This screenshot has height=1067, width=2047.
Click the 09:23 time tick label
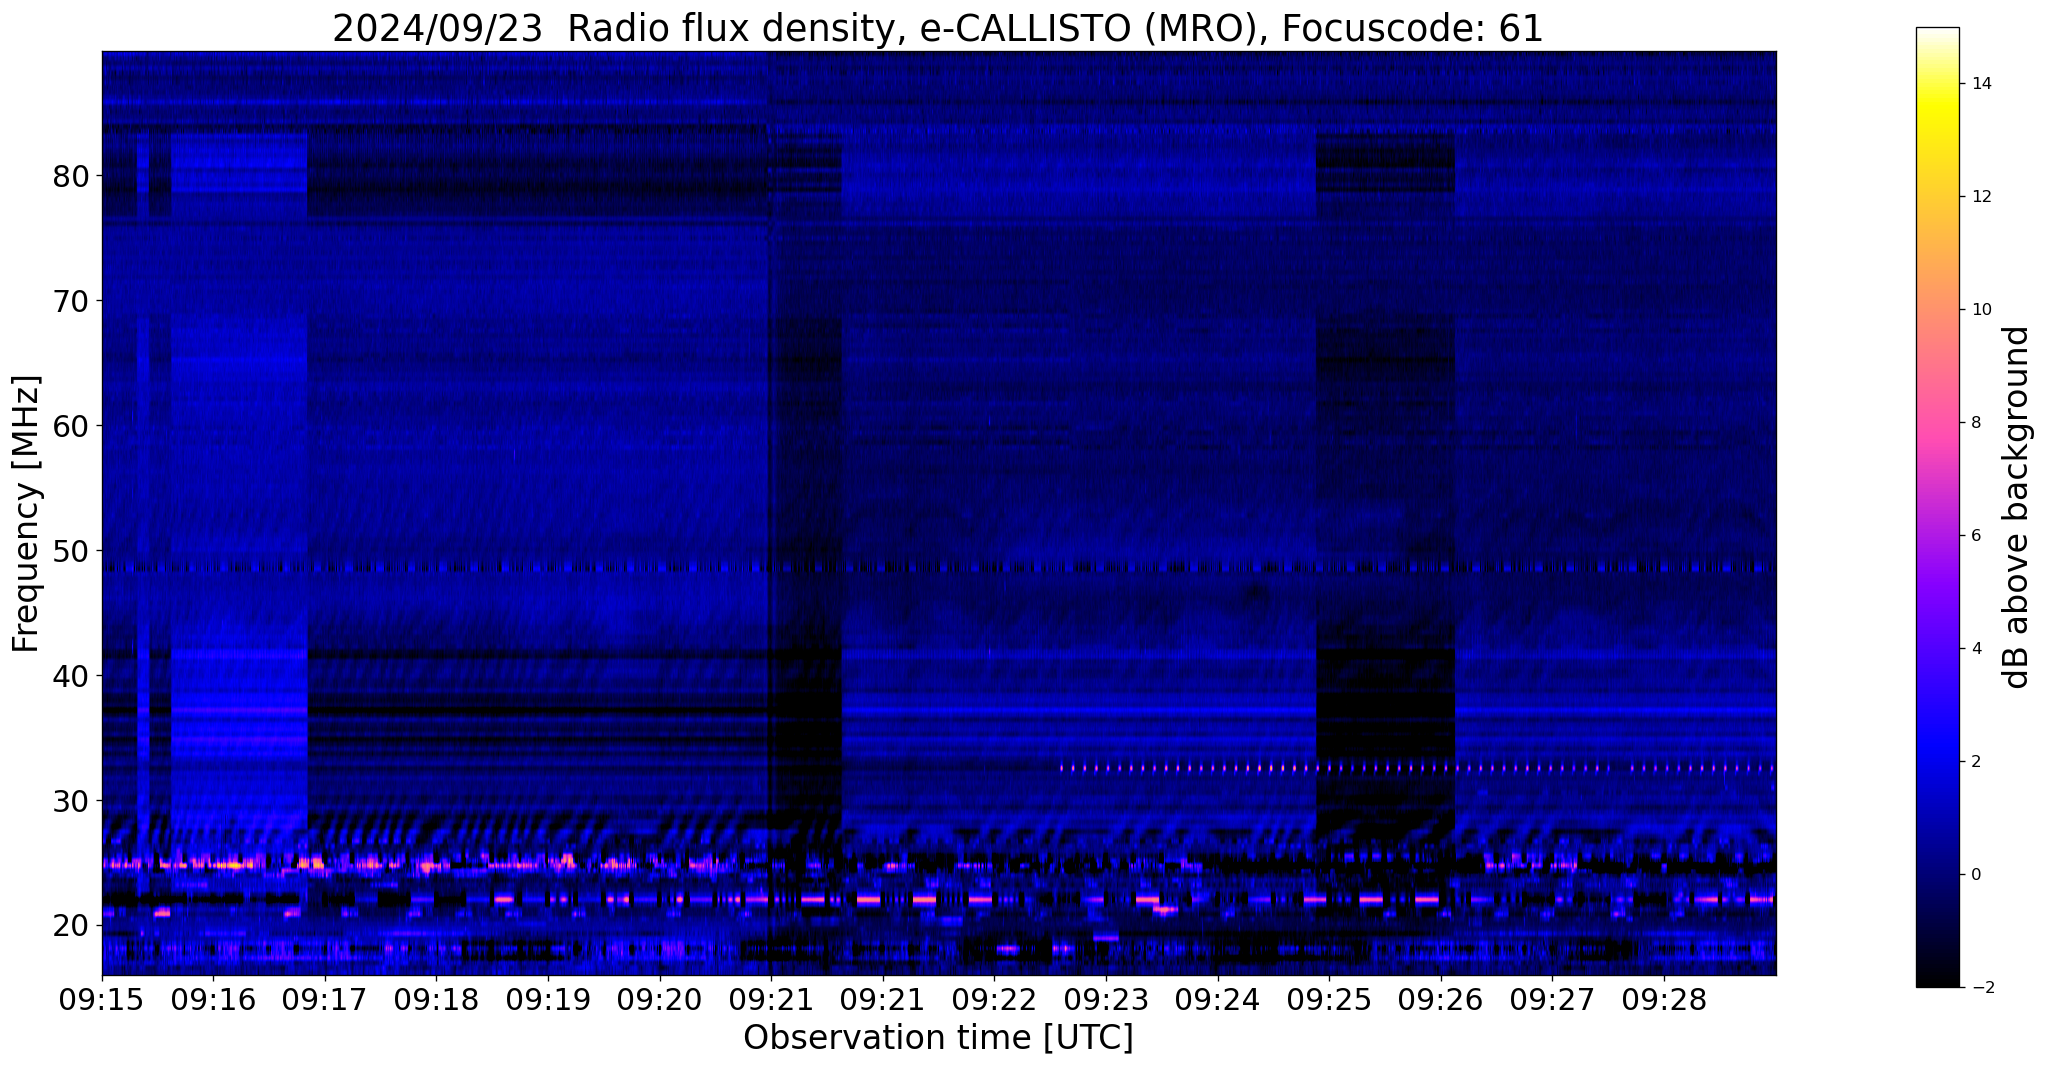(x=1106, y=1001)
